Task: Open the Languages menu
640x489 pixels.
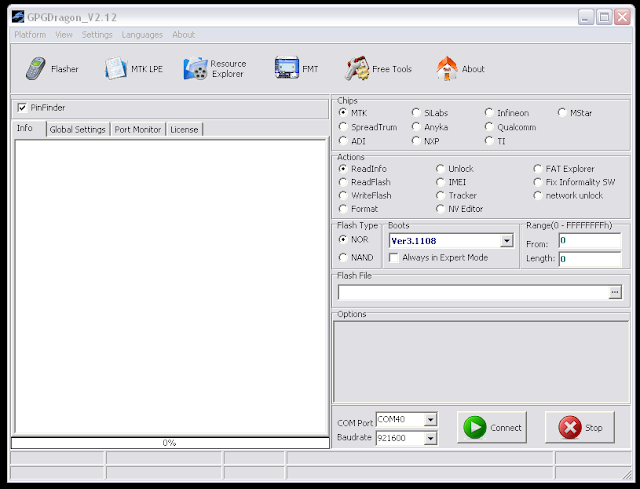Action: point(142,35)
